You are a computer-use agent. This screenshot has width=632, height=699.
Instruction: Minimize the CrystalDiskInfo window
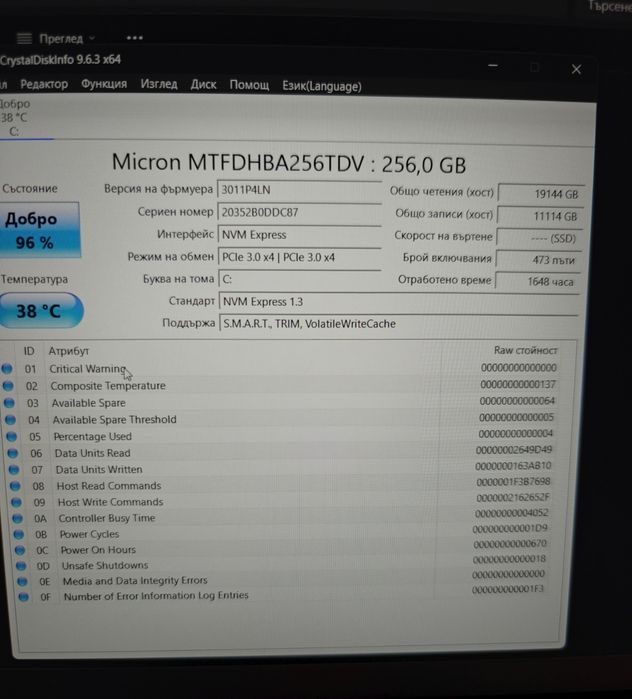pyautogui.click(x=492, y=66)
